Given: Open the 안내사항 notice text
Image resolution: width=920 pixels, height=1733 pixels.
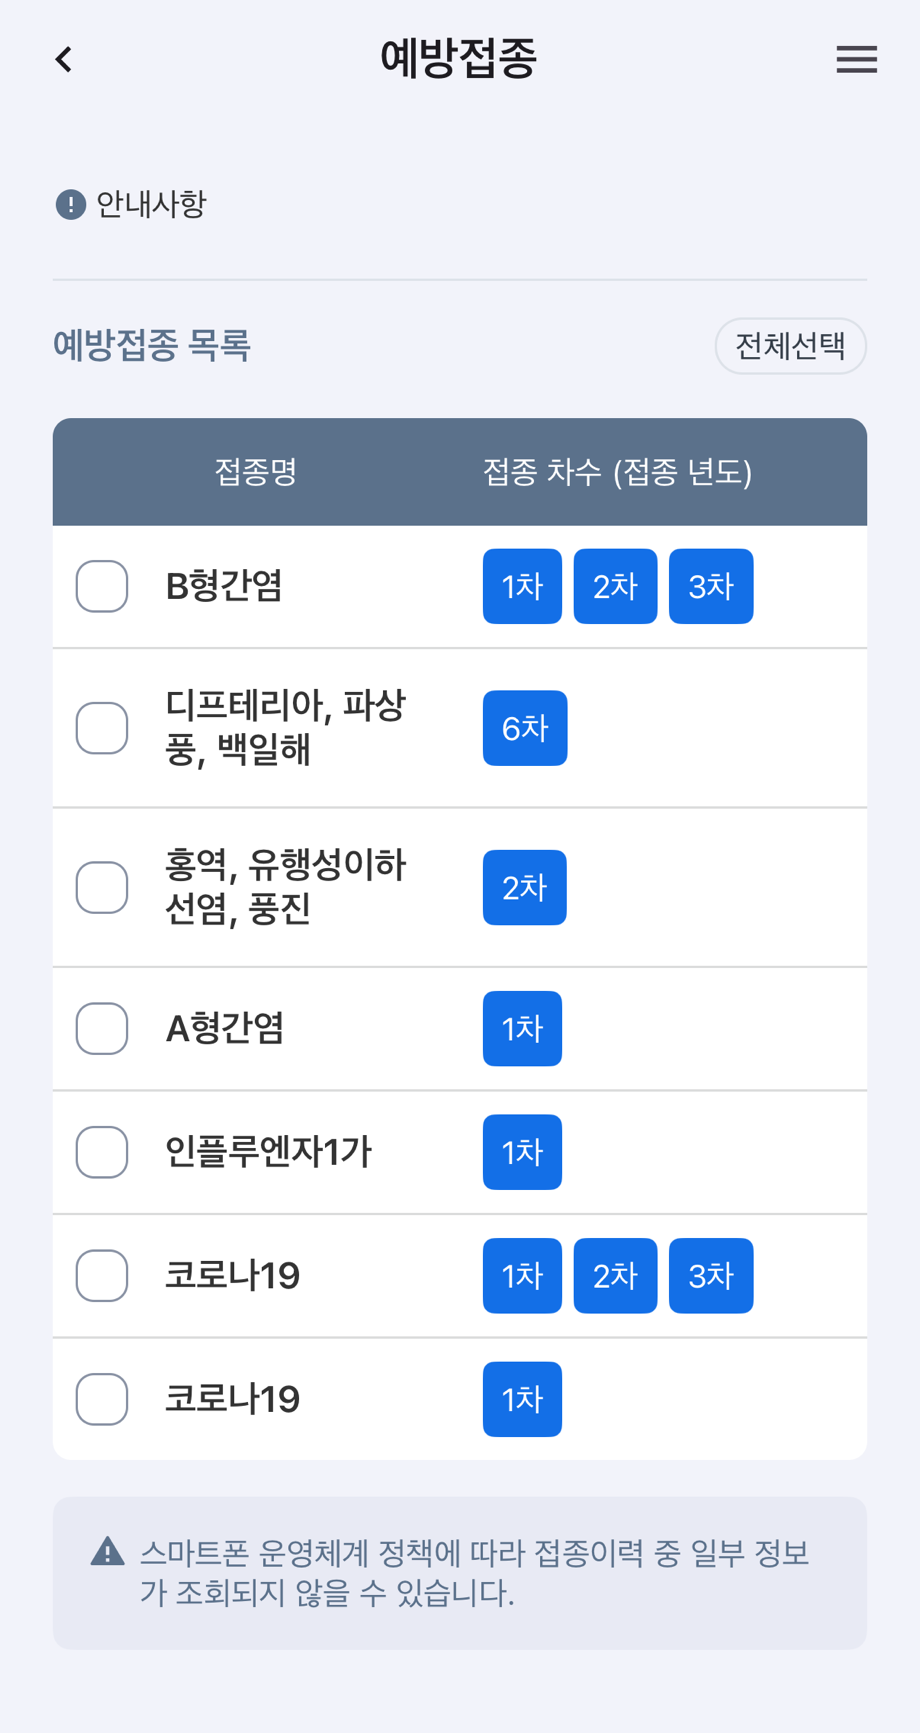Looking at the screenshot, I should (151, 205).
